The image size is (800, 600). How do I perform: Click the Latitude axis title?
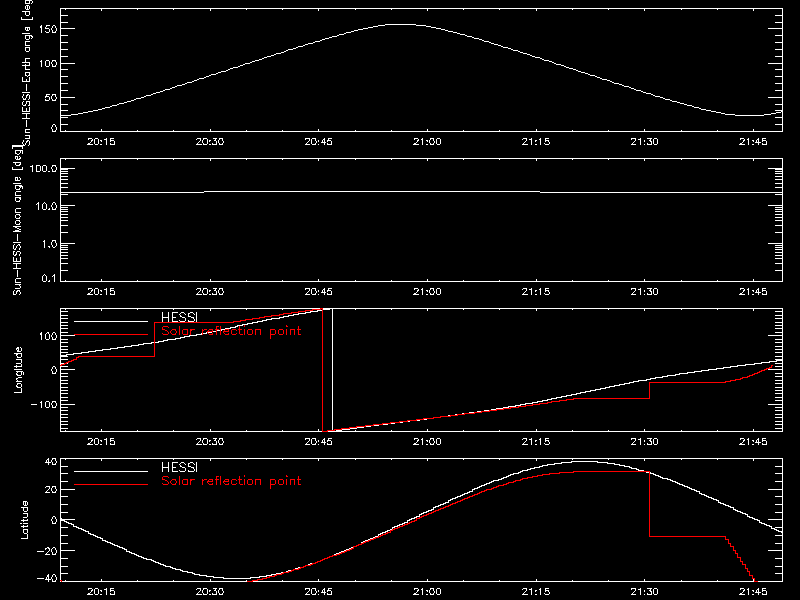pyautogui.click(x=24, y=520)
